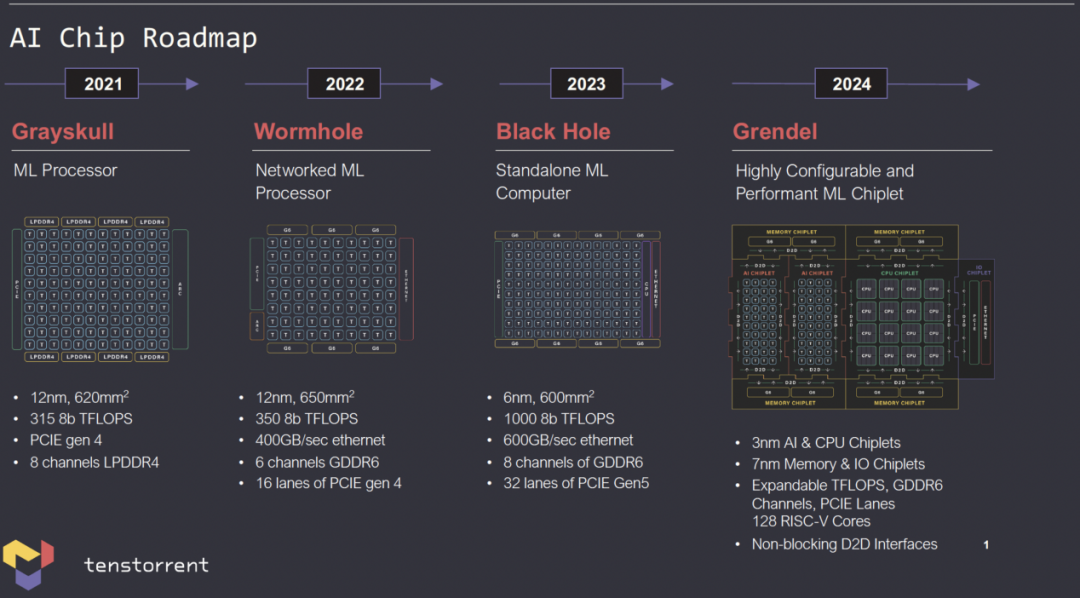Click the 12nm, 620mm² bullet
Image resolution: width=1080 pixels, height=598 pixels.
click(x=79, y=397)
